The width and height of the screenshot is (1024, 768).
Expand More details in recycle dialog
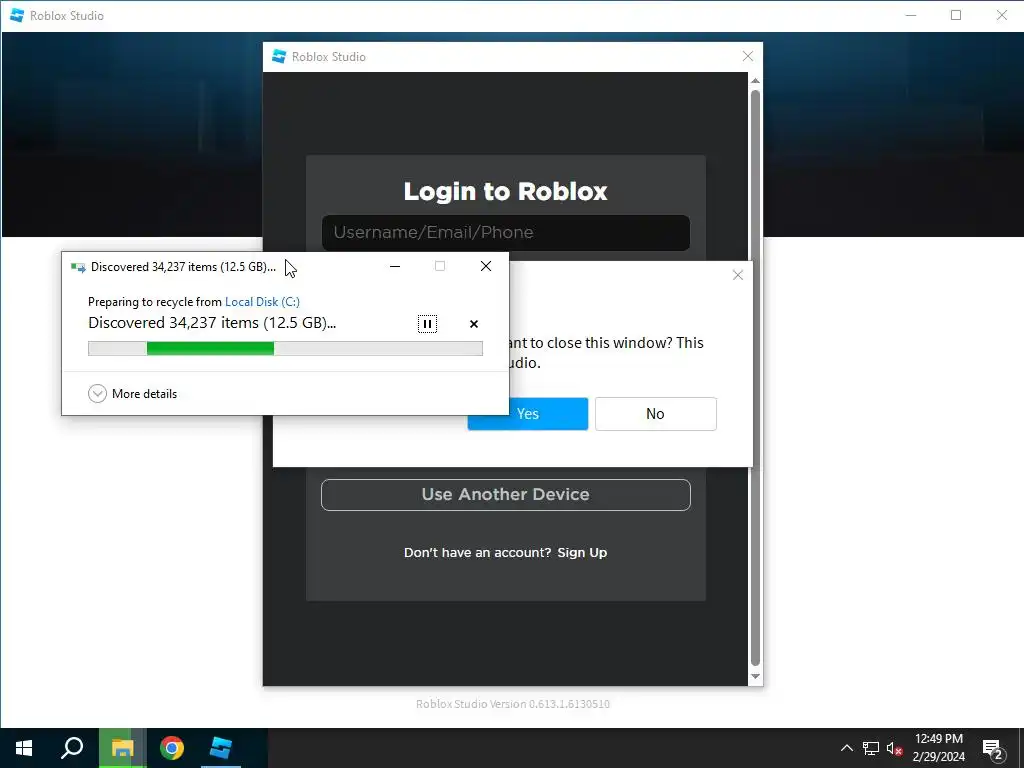[x=133, y=394]
